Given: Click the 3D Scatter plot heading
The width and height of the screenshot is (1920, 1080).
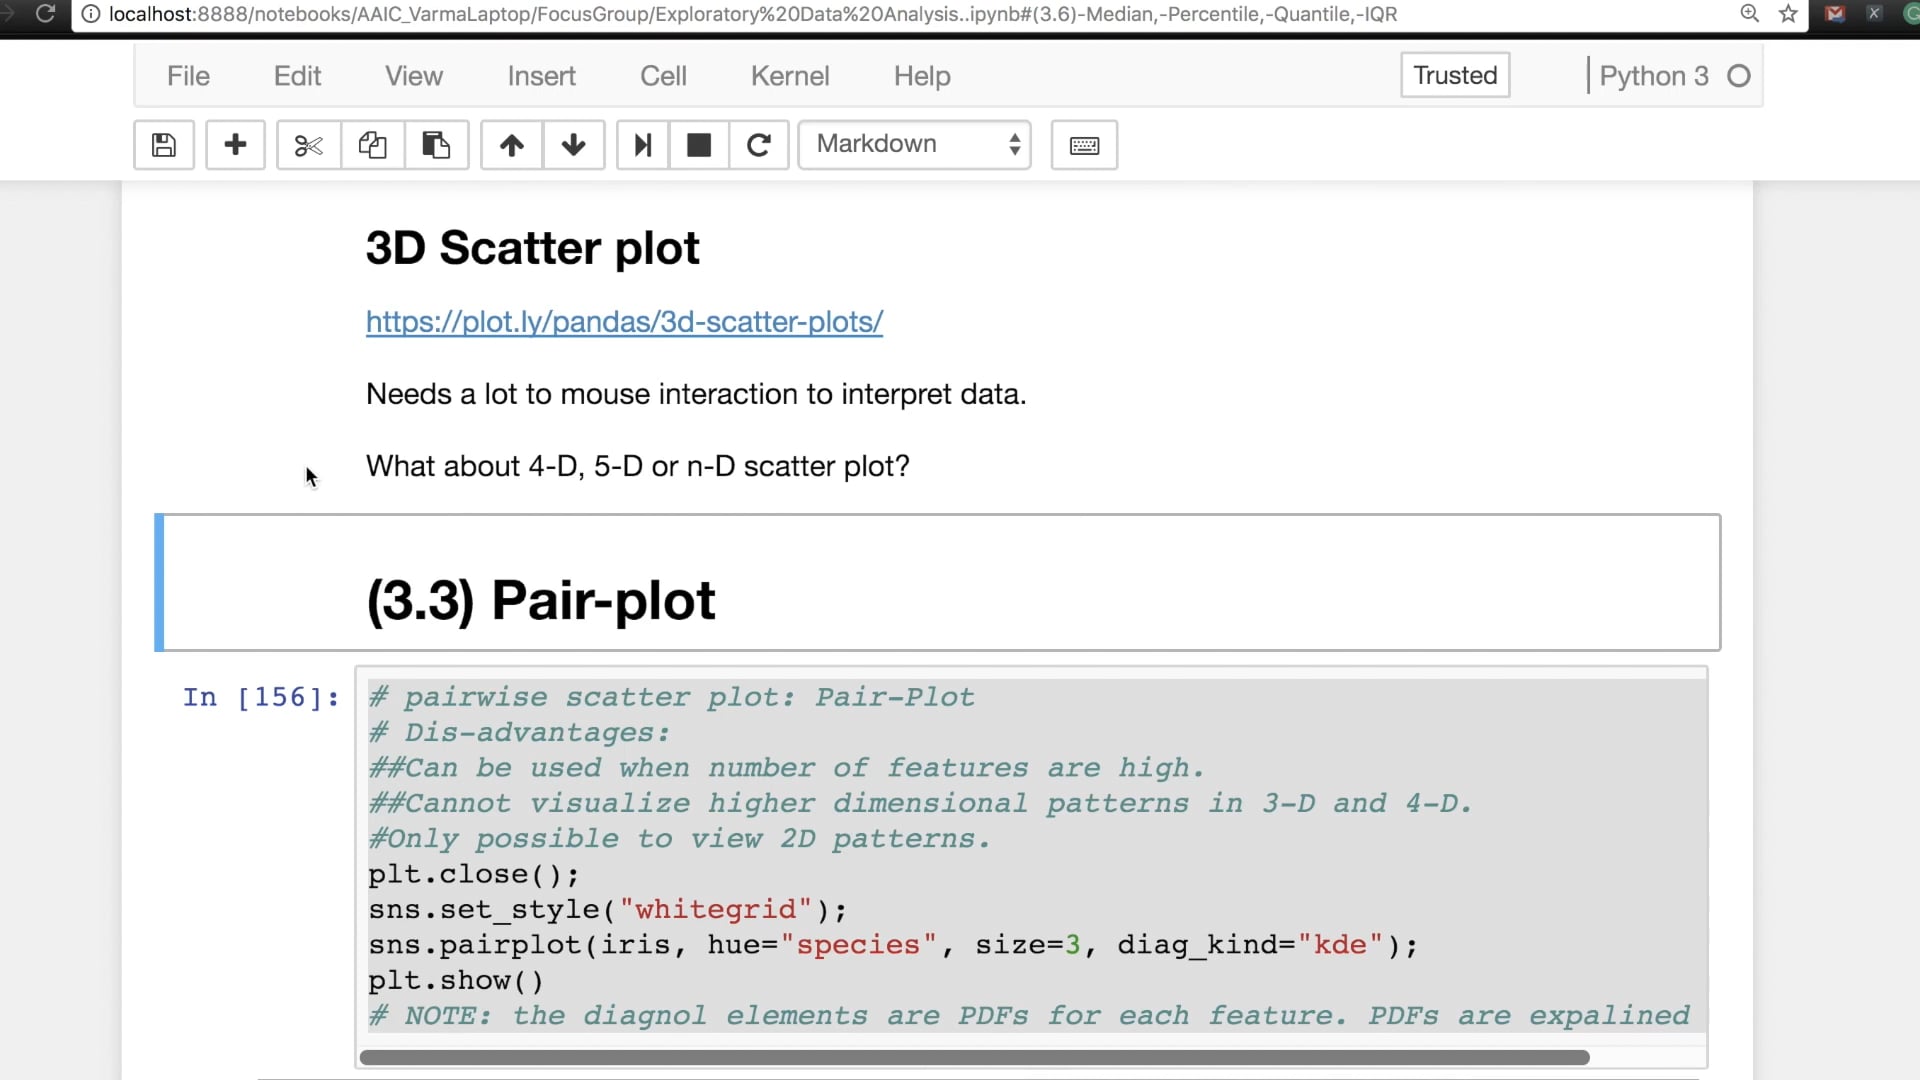Looking at the screenshot, I should click(532, 248).
